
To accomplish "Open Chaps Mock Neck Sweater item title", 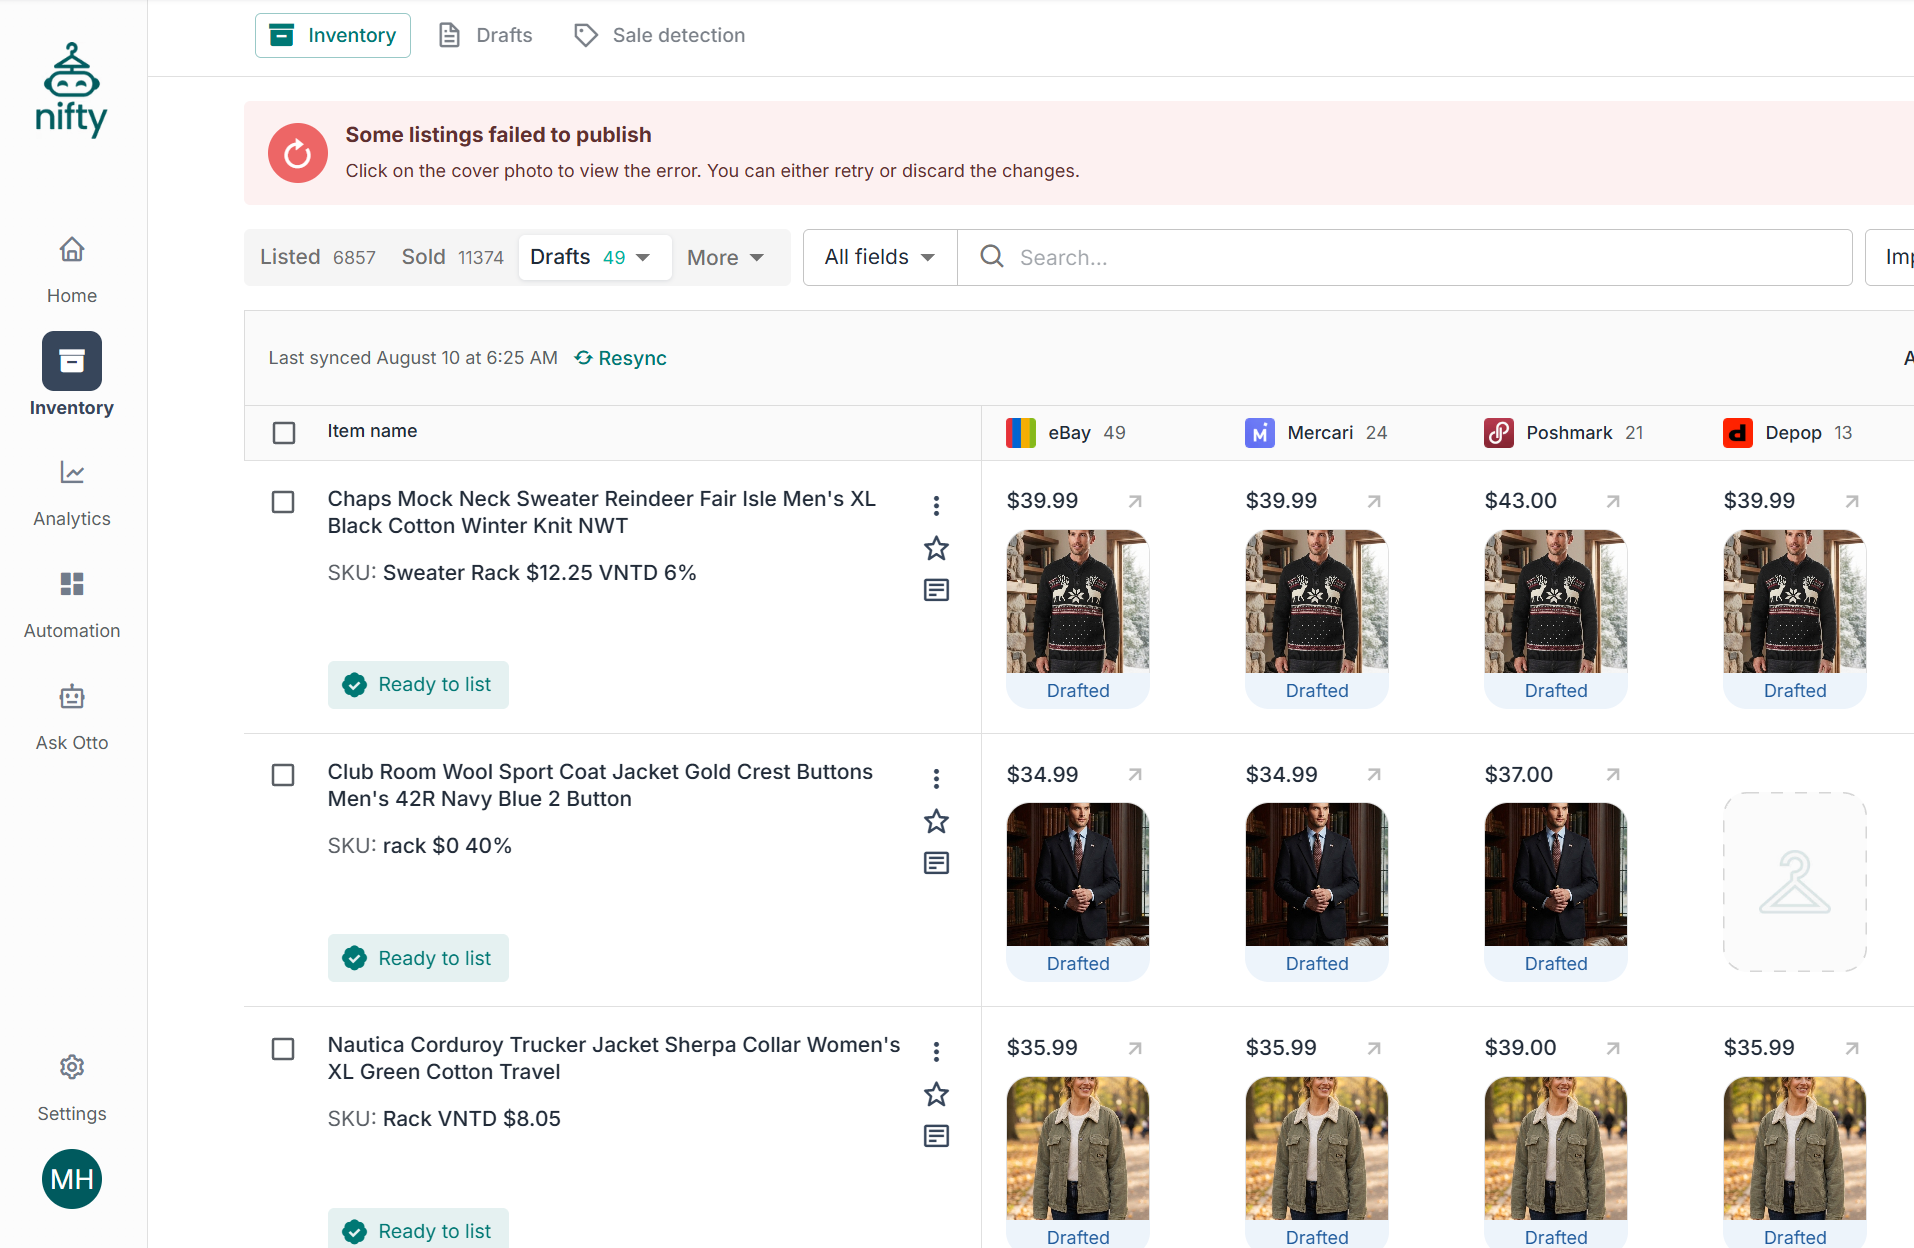I will [x=602, y=512].
